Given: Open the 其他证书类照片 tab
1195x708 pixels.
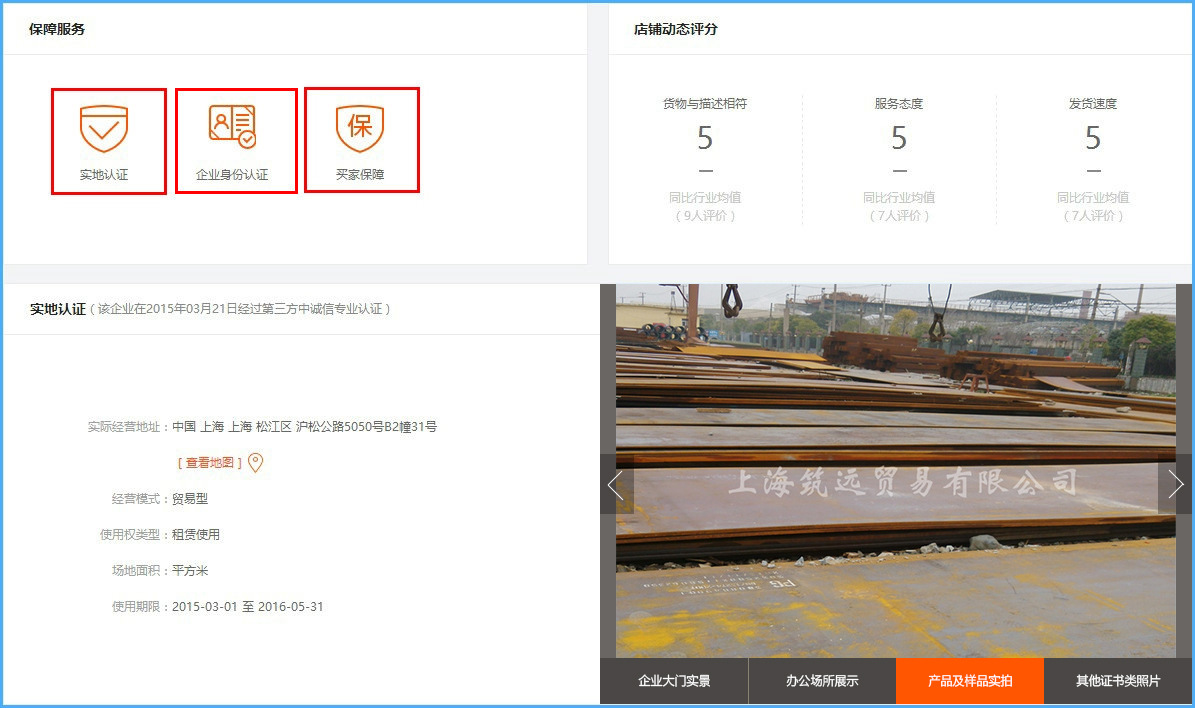Looking at the screenshot, I should [x=1117, y=681].
